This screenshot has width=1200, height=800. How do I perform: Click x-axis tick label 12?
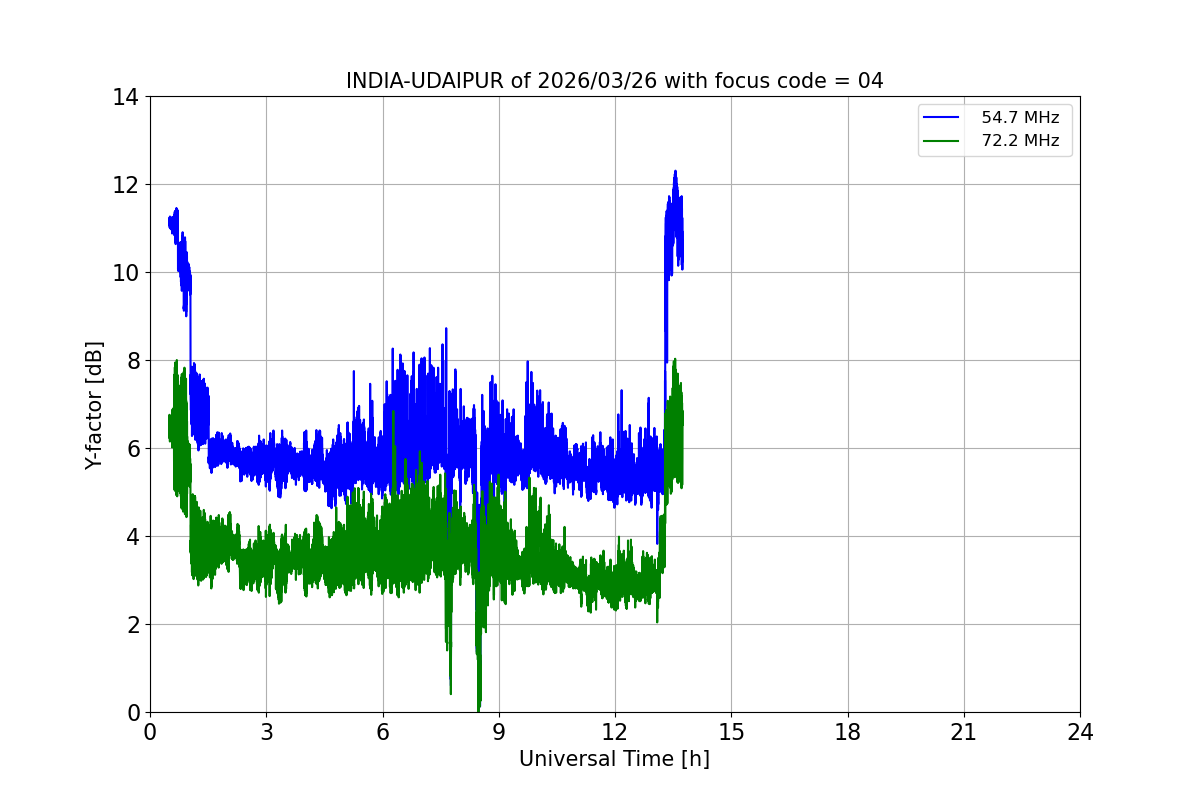point(615,732)
